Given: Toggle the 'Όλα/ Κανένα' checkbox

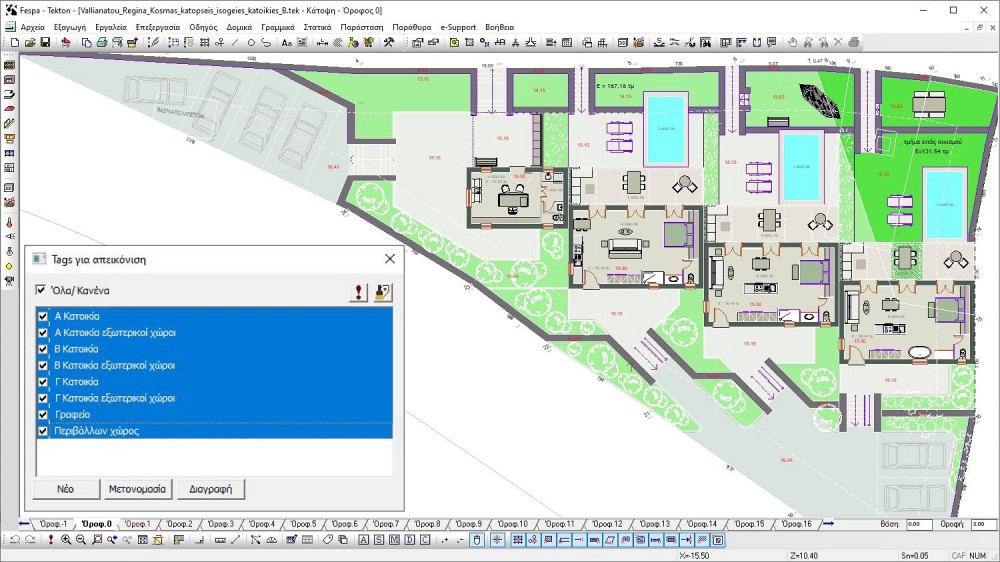Looking at the screenshot, I should (x=41, y=290).
